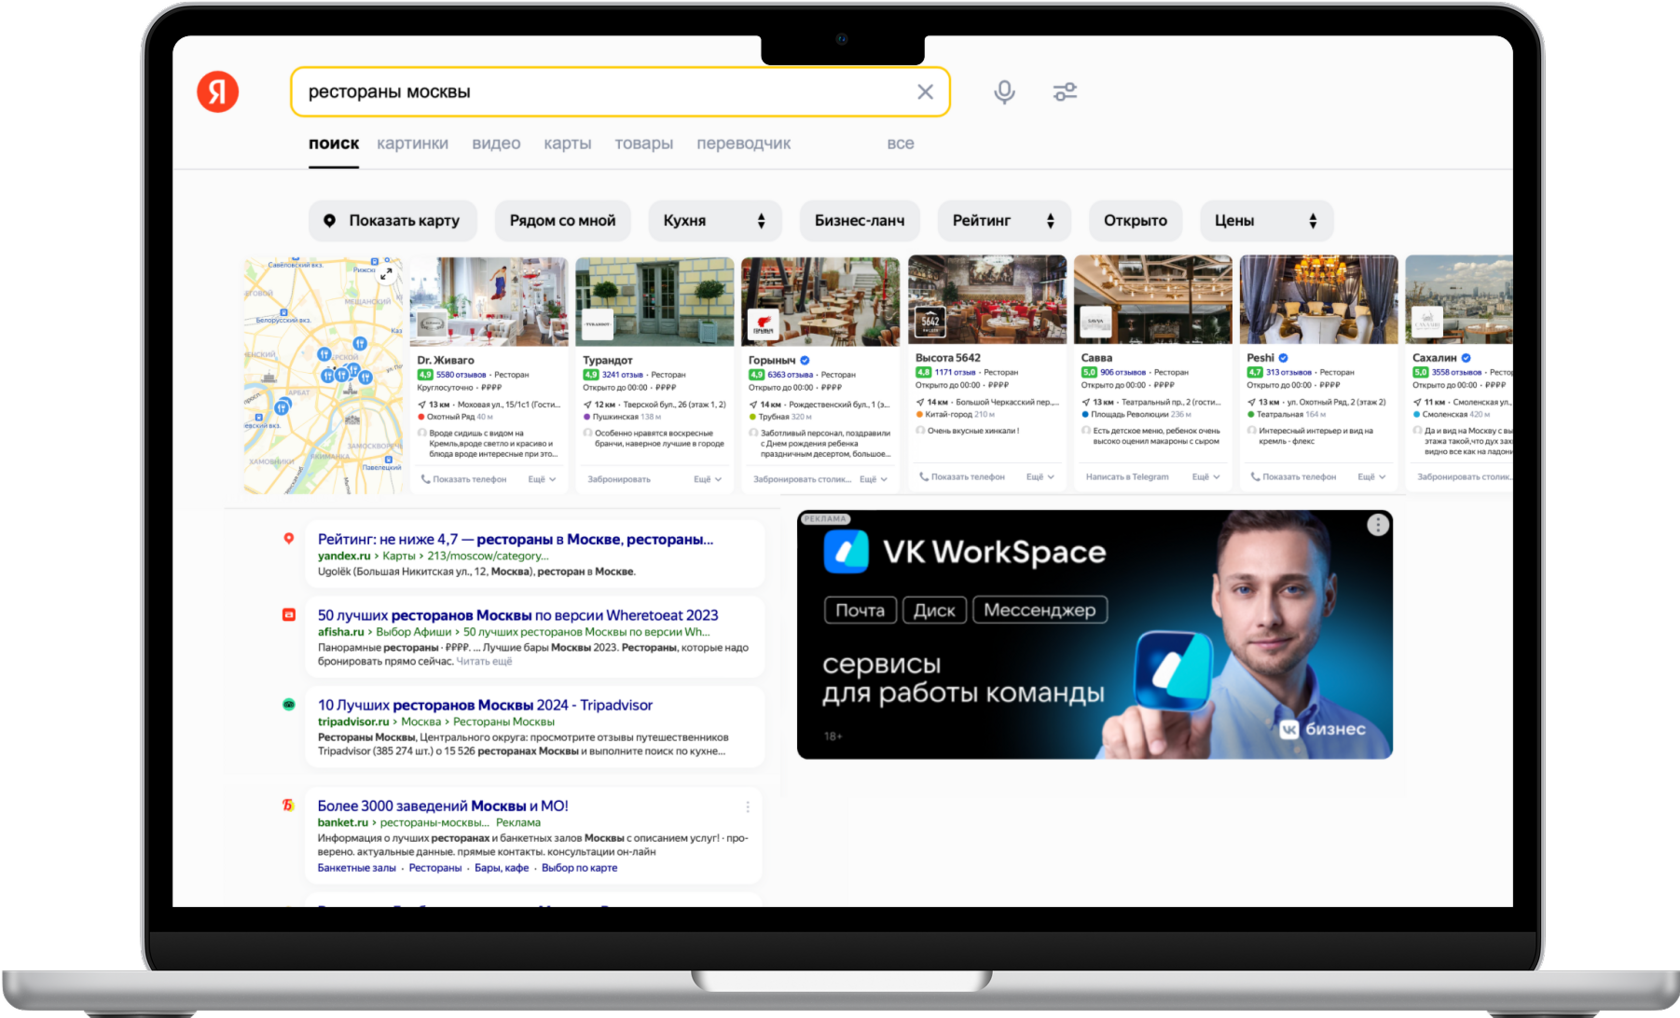
Task: Click the 'Выбор по карте' sitelink
Action: [x=579, y=868]
